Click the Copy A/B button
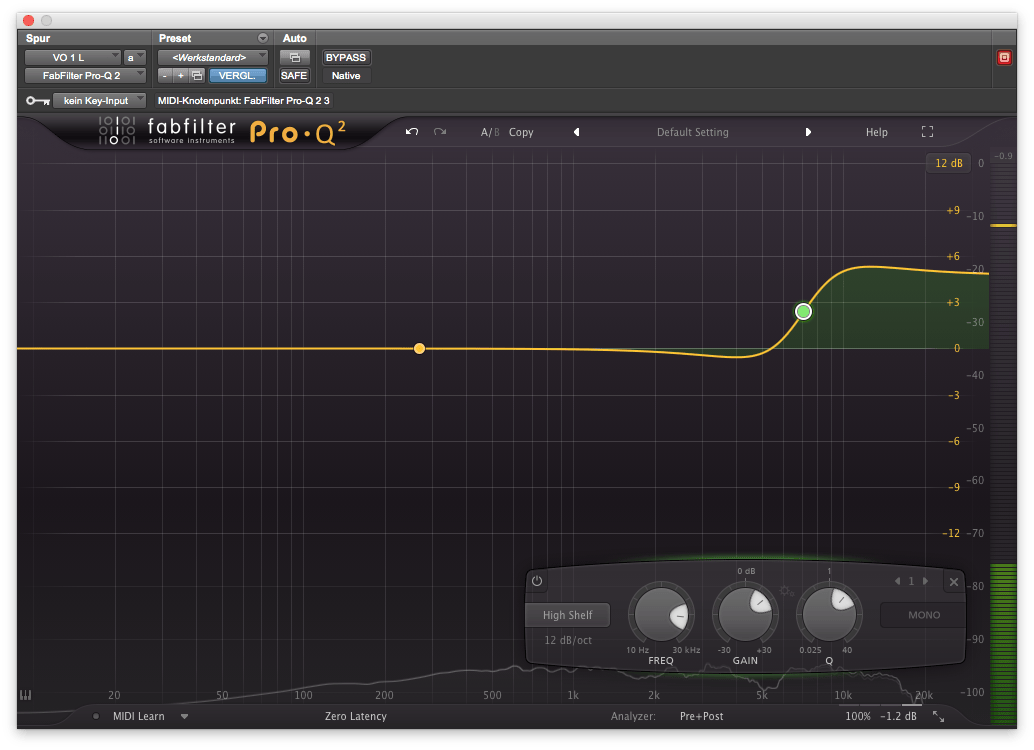 pos(521,133)
